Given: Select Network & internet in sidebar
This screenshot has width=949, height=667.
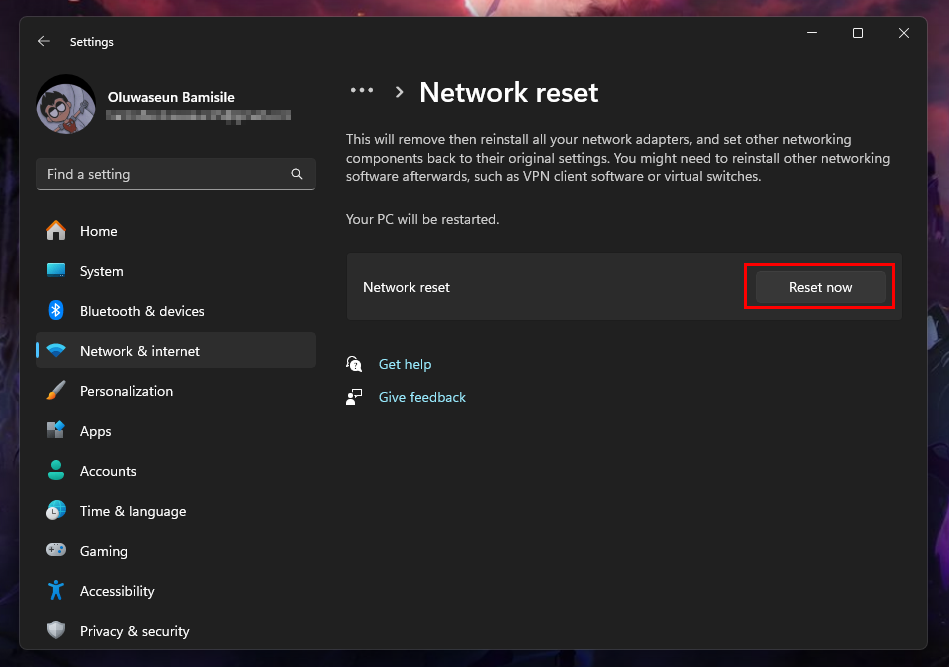Looking at the screenshot, I should click(140, 351).
